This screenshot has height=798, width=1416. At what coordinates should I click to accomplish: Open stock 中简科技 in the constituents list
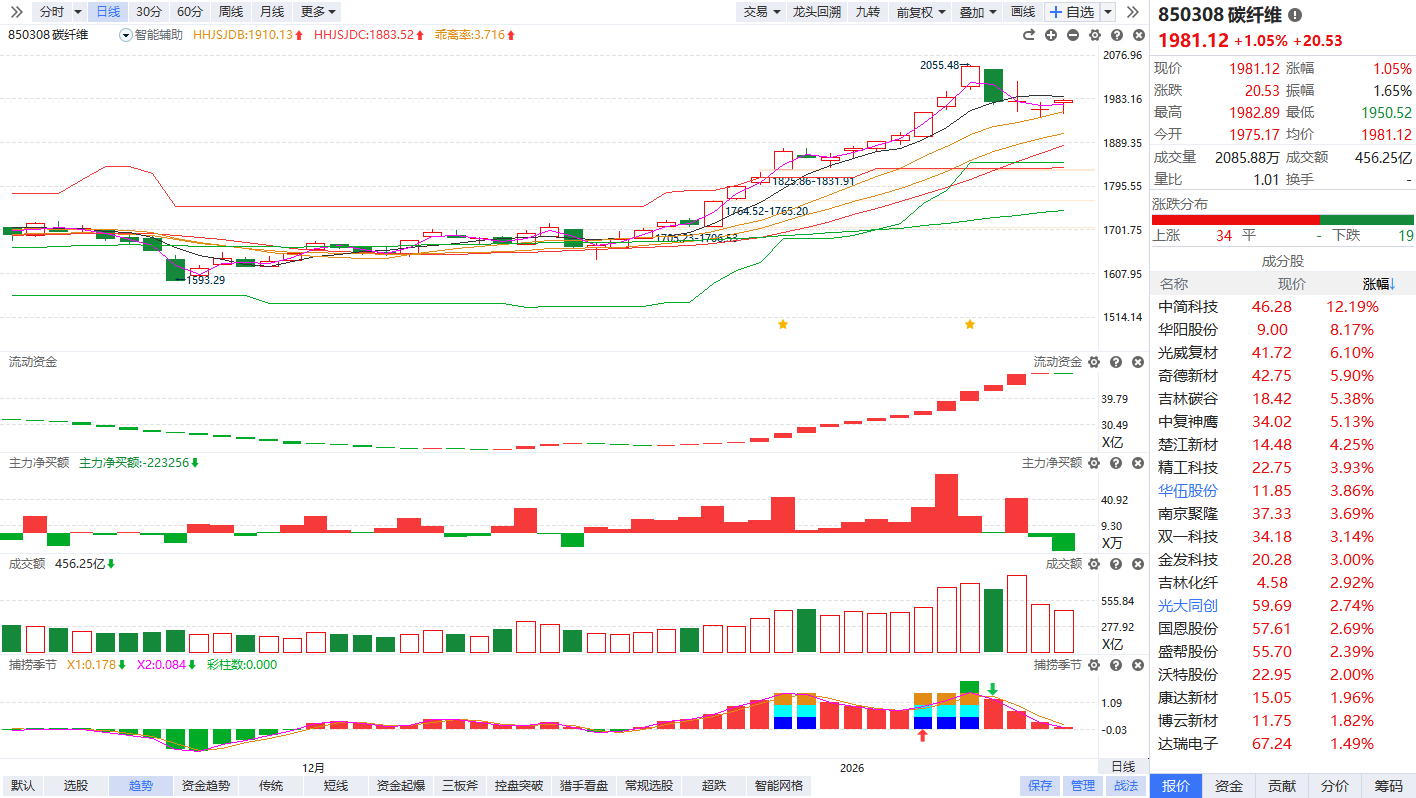(x=1188, y=307)
